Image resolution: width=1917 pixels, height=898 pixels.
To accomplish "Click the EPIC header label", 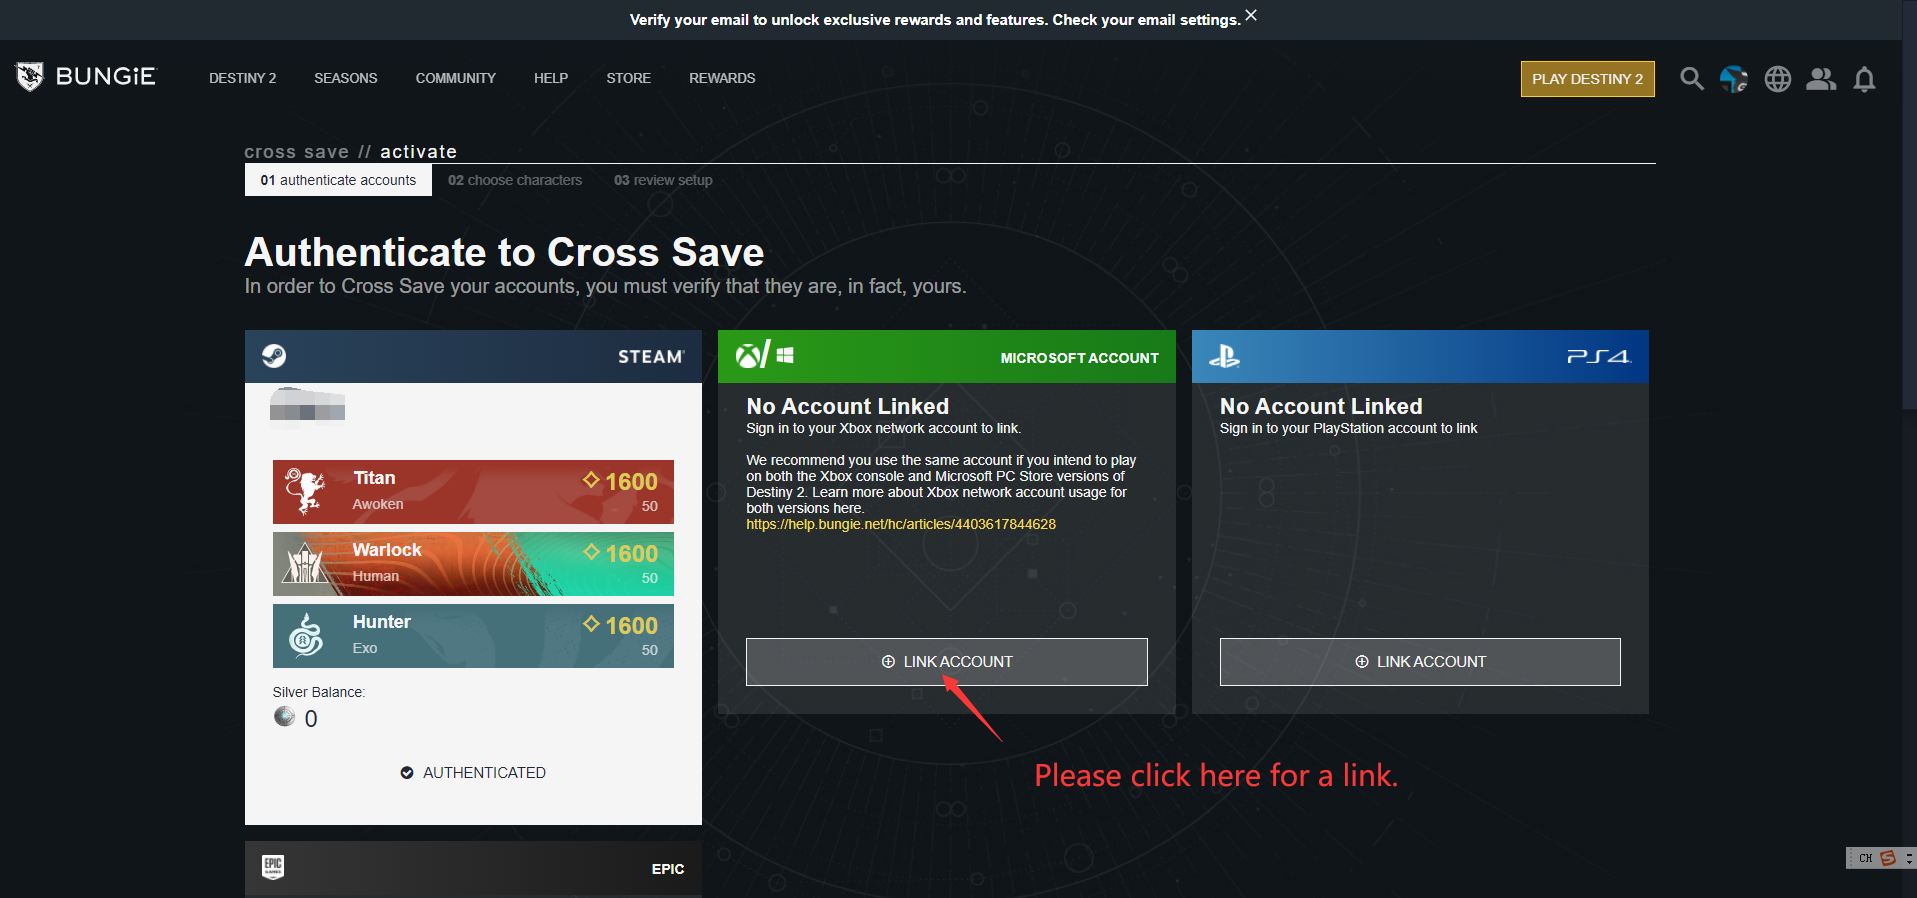I will 668,869.
